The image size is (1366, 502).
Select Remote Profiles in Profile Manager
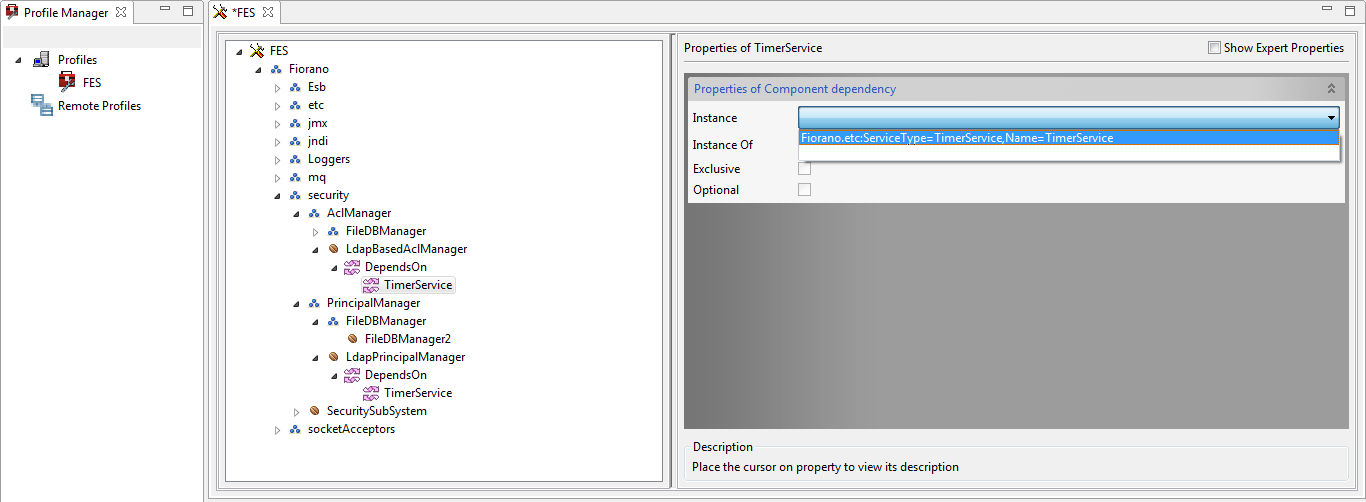[99, 105]
